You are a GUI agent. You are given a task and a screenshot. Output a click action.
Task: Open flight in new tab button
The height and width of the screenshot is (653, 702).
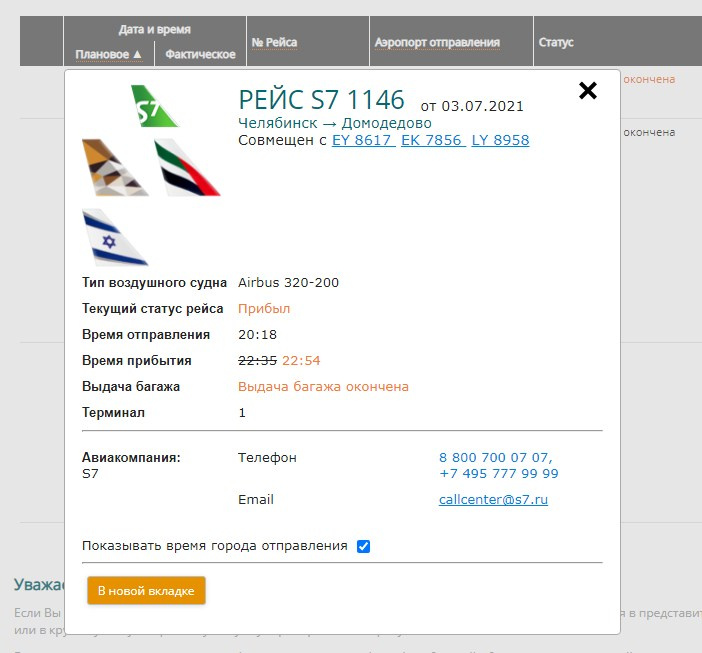pos(146,591)
